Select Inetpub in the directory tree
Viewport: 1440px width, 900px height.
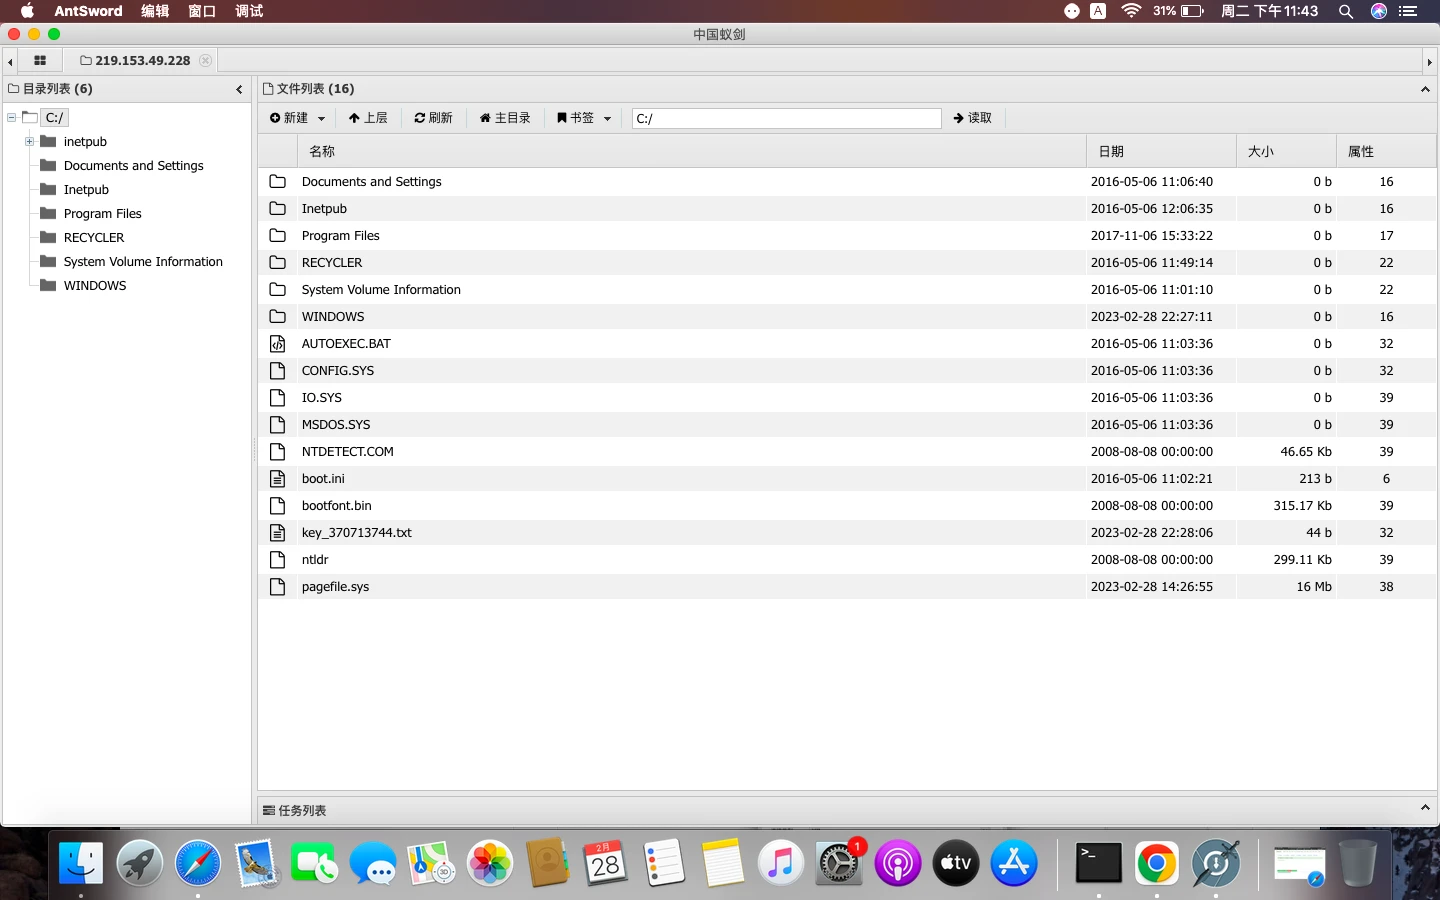click(86, 189)
